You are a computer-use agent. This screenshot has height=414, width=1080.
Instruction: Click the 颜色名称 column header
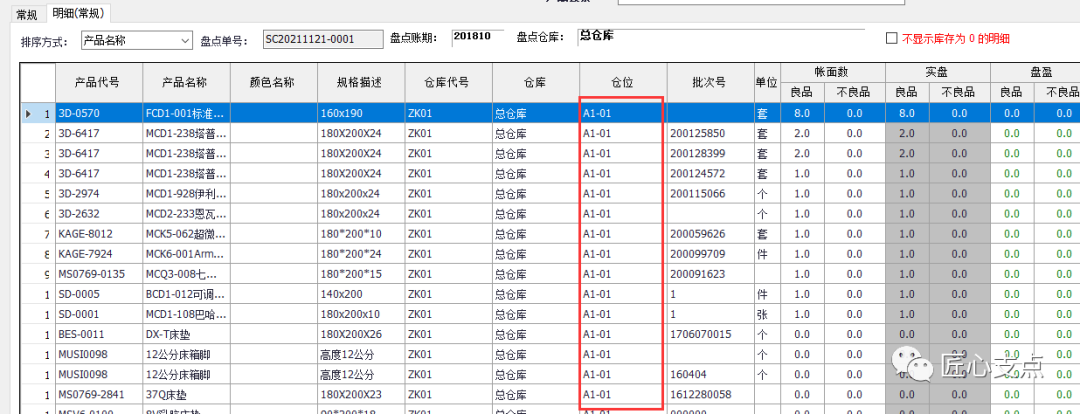(x=271, y=82)
